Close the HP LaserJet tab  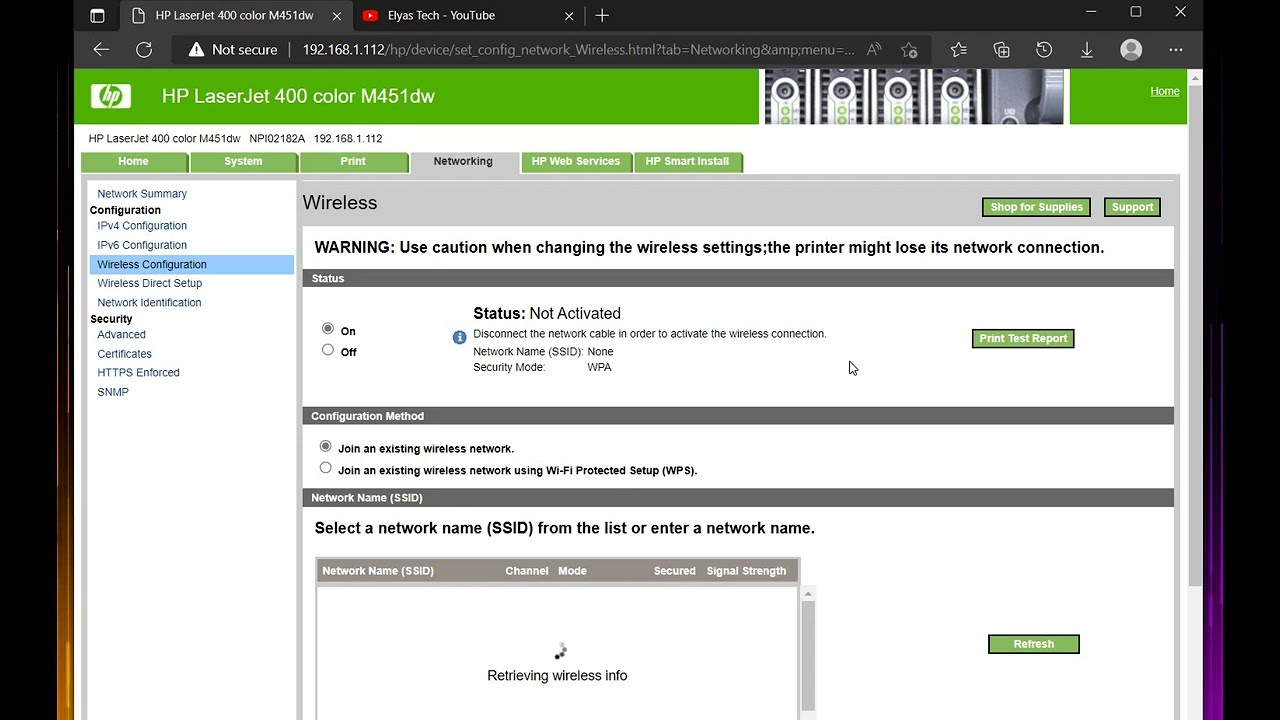337,15
